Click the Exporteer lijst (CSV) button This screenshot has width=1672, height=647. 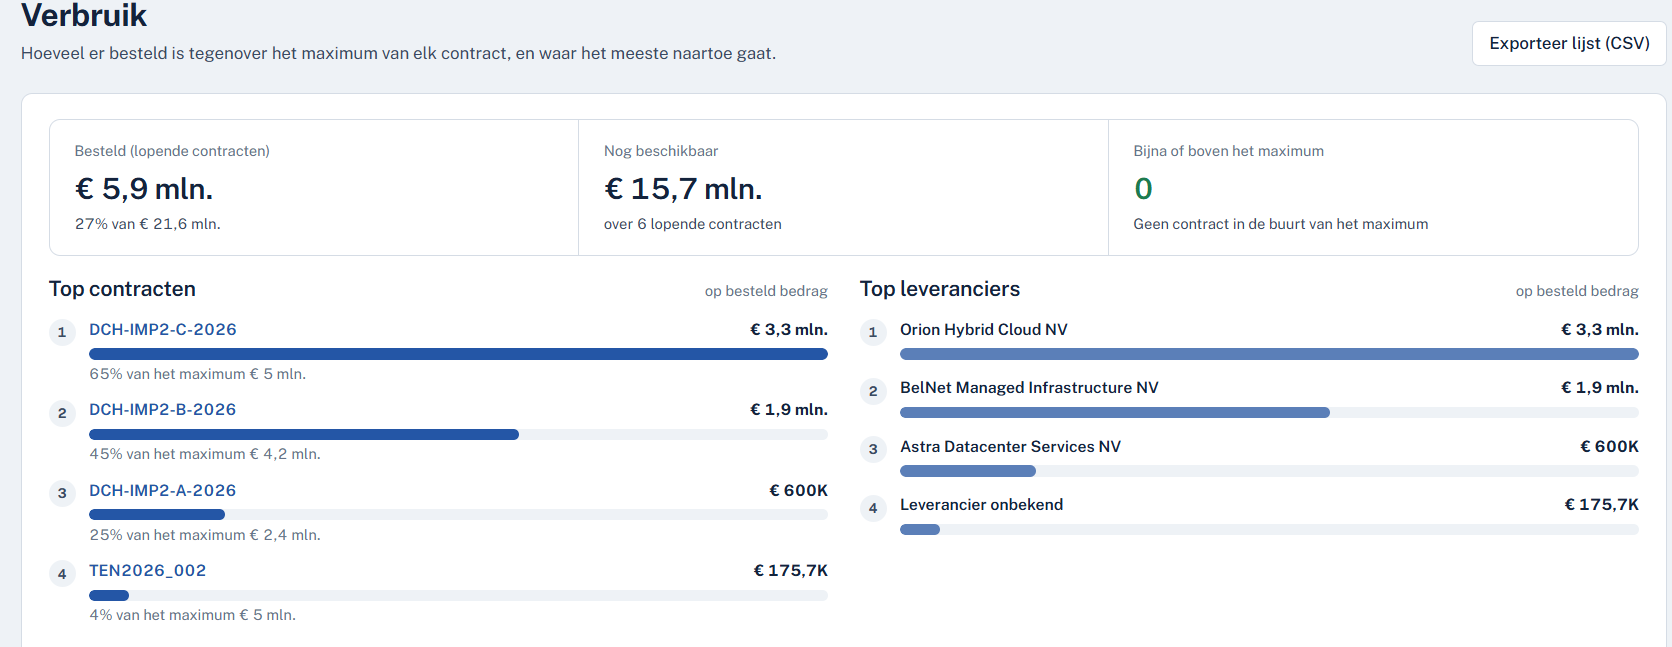[x=1569, y=43]
